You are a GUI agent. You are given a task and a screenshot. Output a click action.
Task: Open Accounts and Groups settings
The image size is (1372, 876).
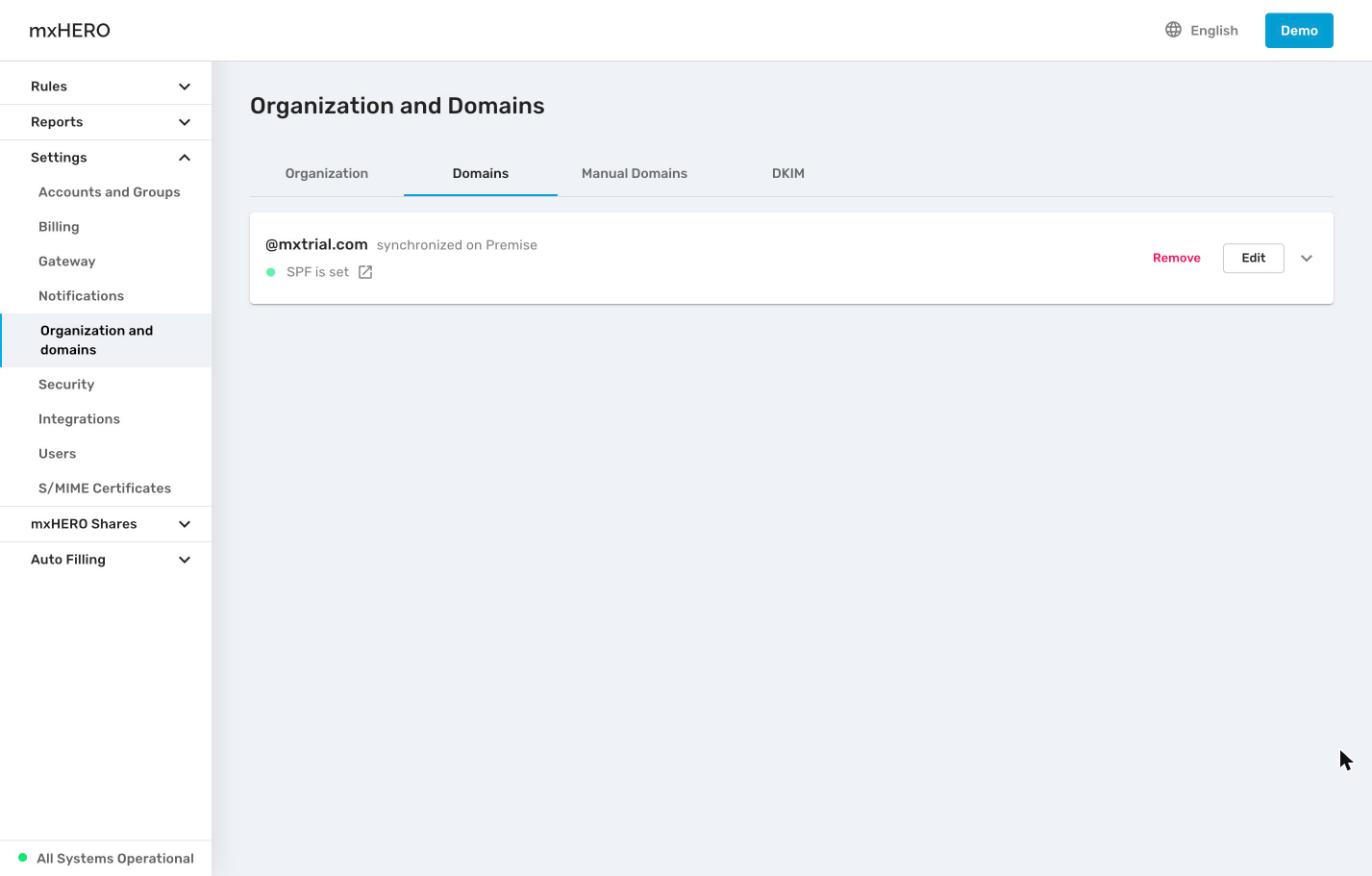109,192
